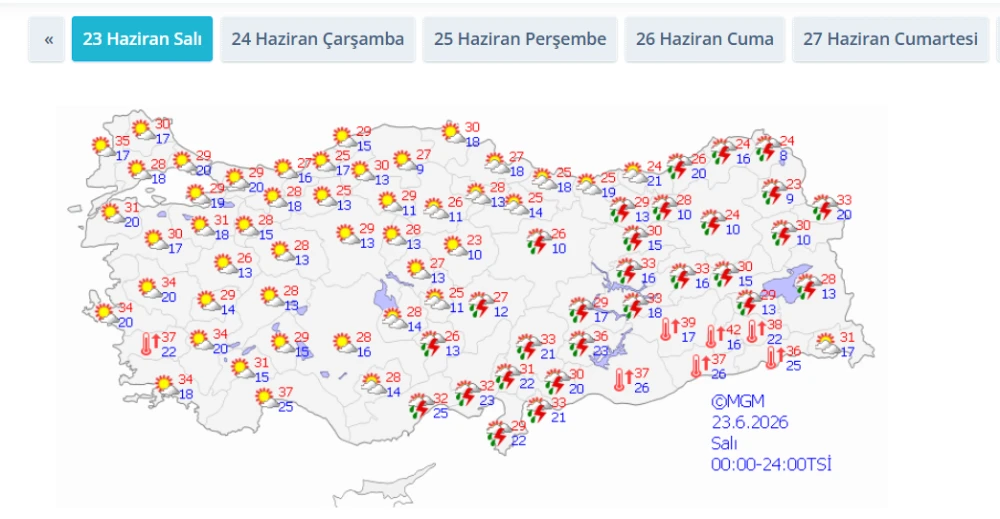Open the weather icon showing 31/15
Screen dimensions: 1000x519
(x=242, y=369)
